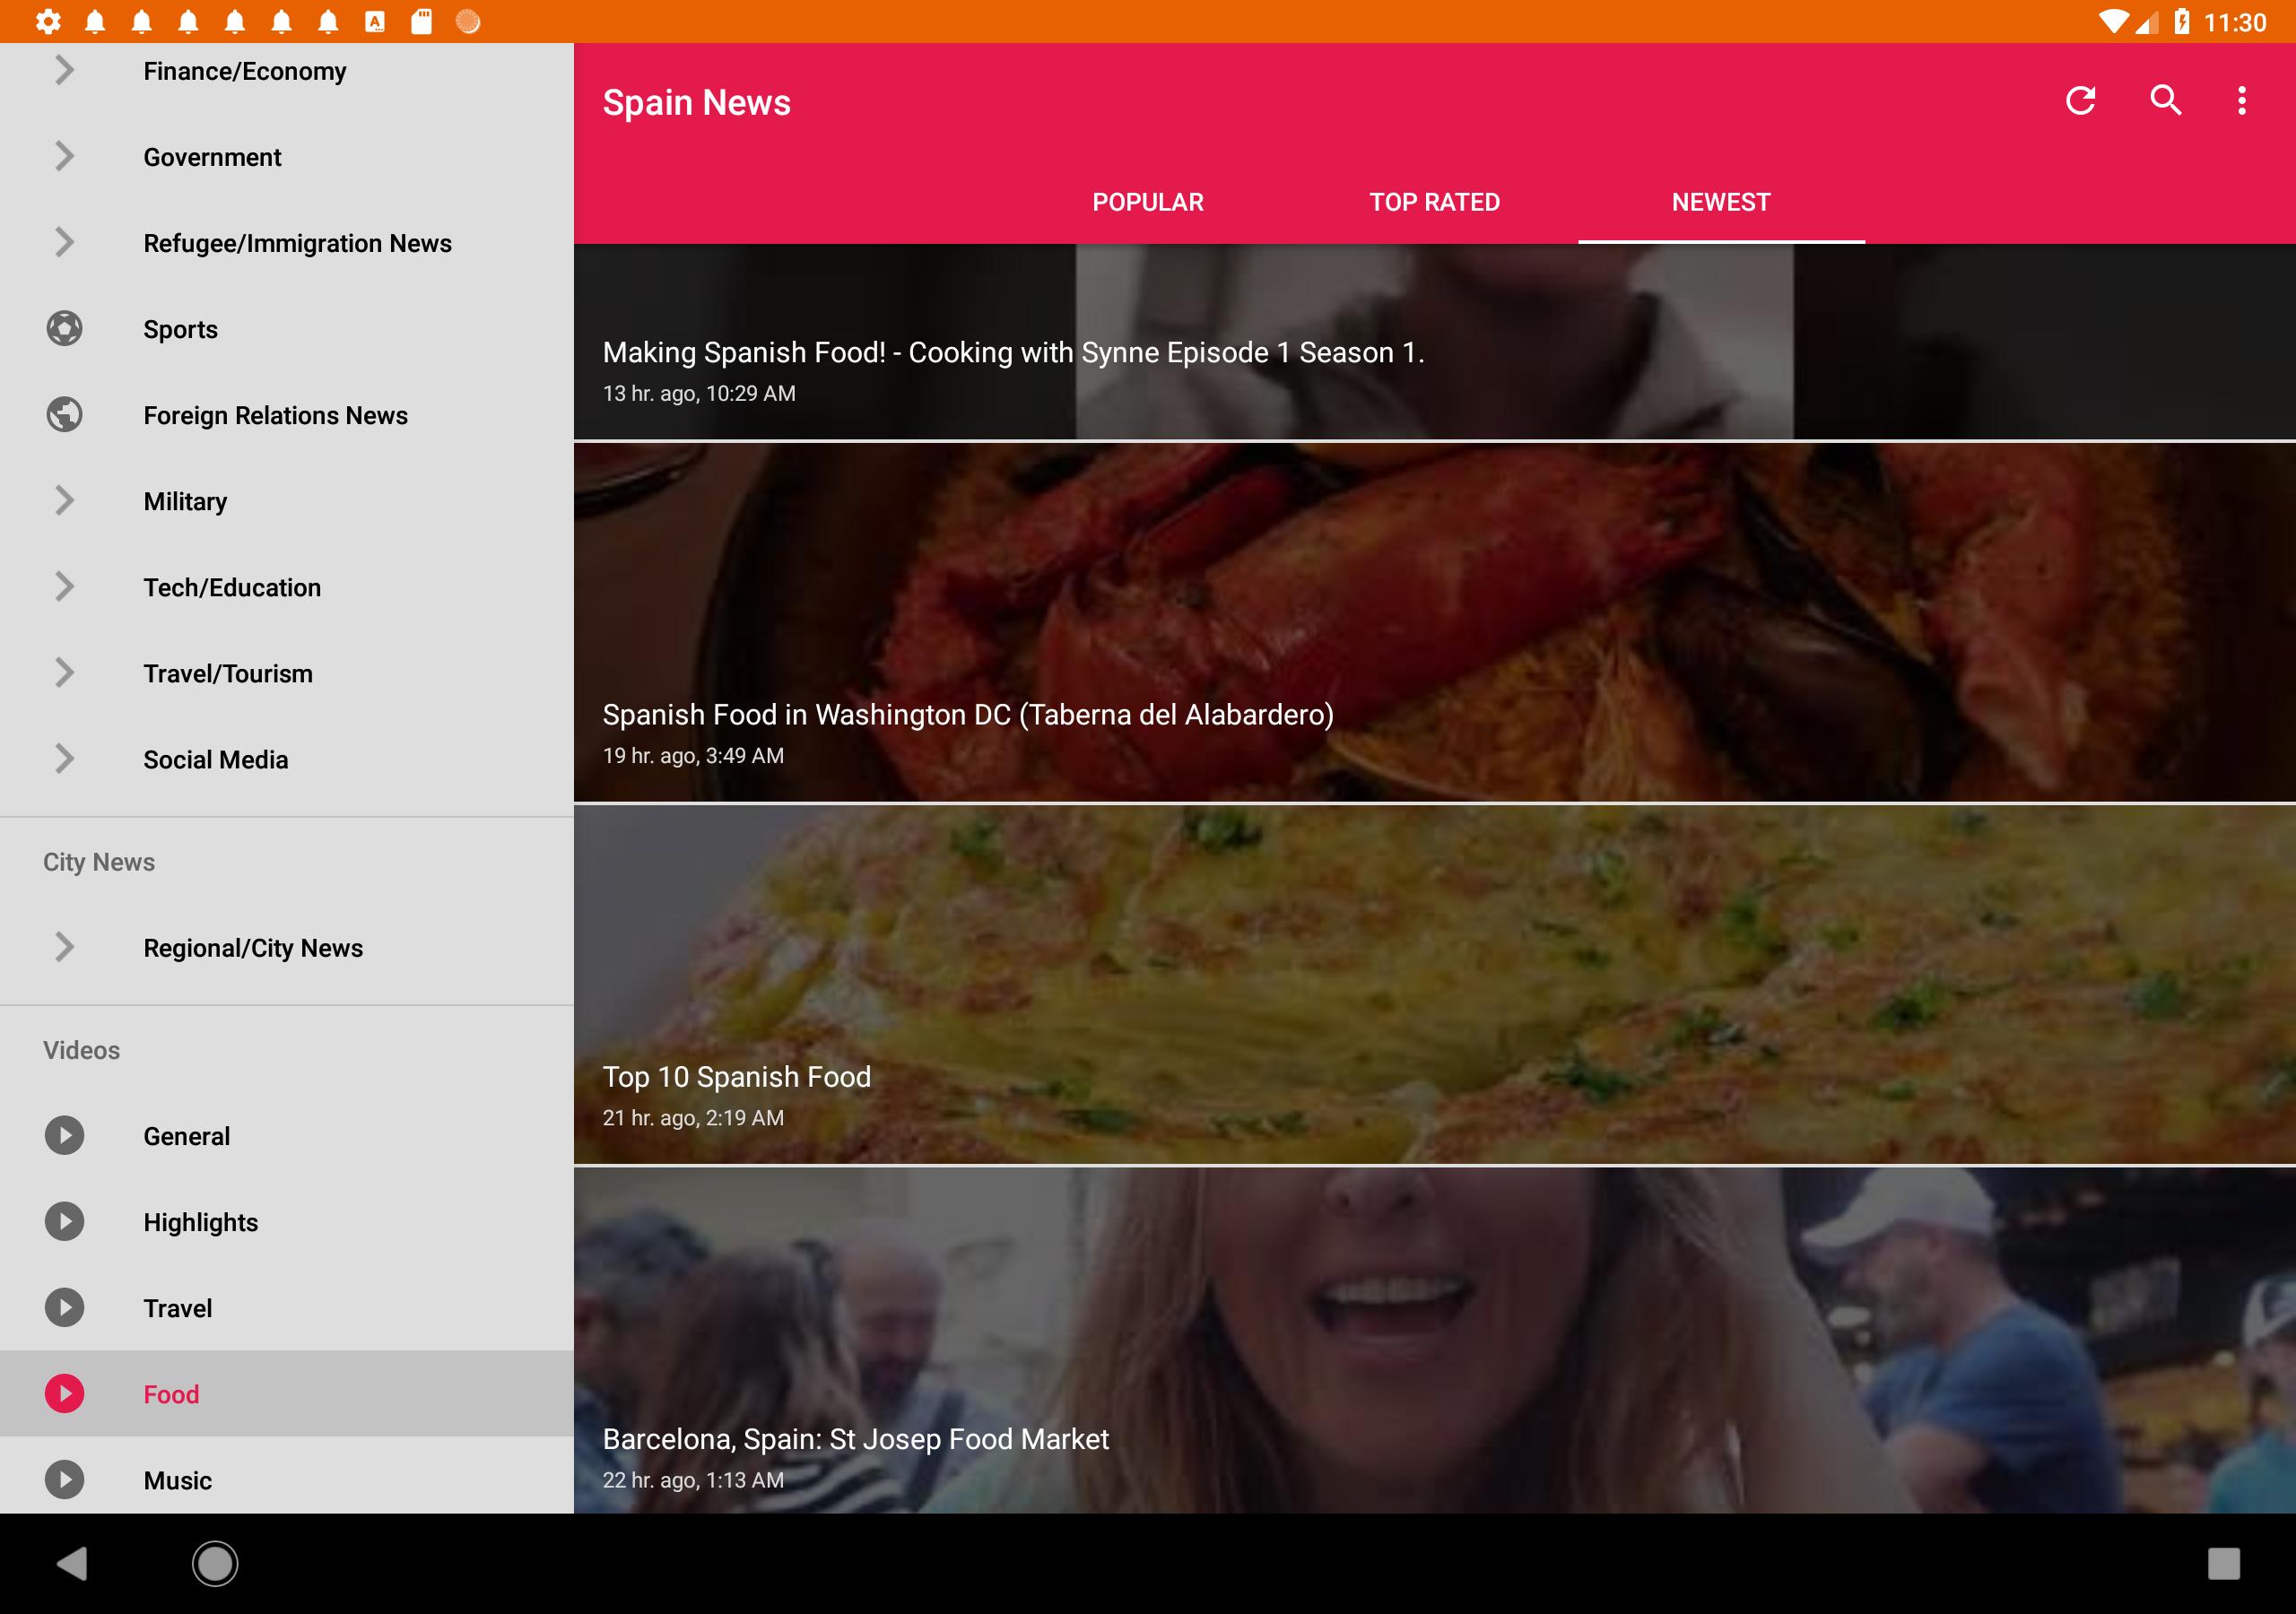
Task: Open Top 10 Spanish Food video
Action: [1434, 985]
